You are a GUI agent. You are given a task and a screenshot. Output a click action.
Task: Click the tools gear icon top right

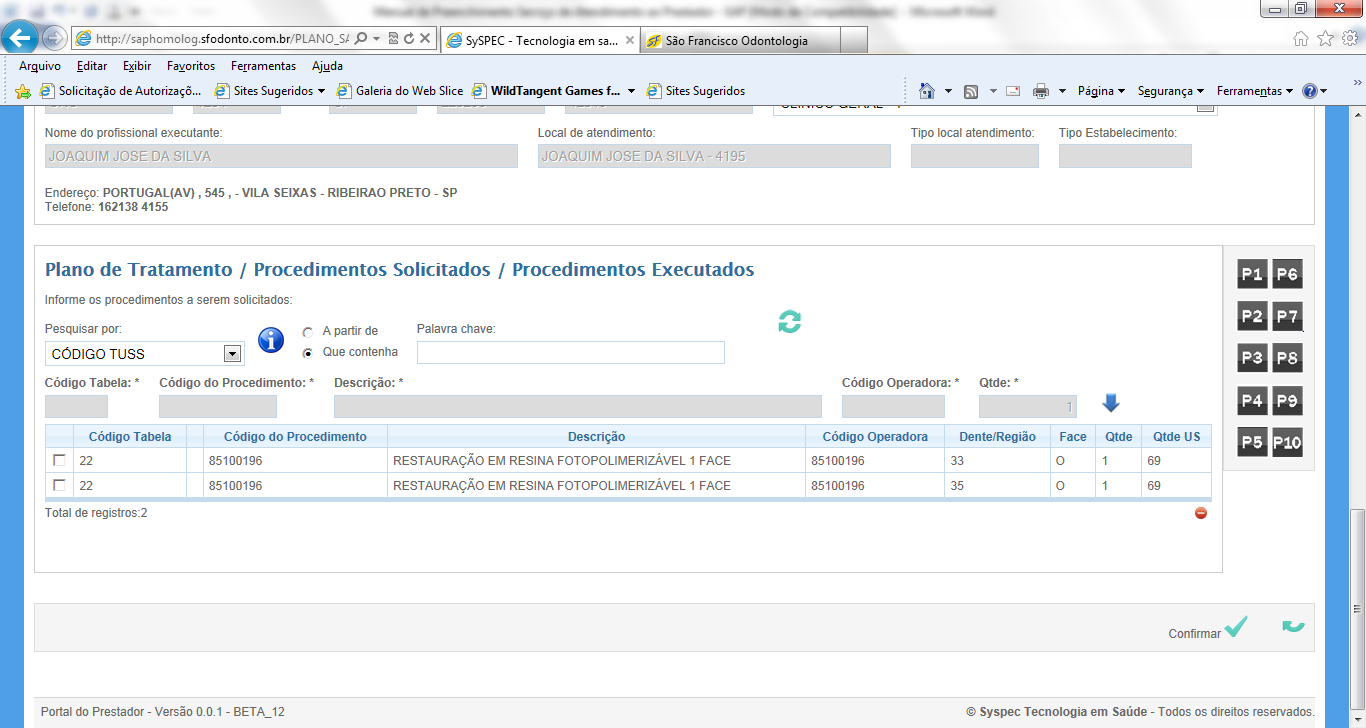tap(1349, 39)
